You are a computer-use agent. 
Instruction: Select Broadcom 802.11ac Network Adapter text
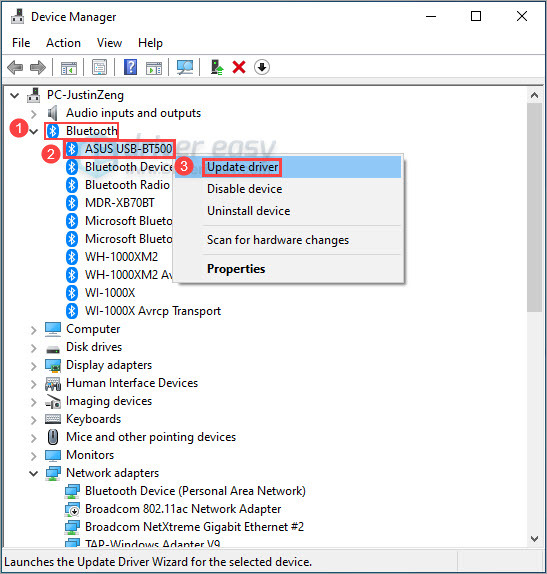click(183, 509)
